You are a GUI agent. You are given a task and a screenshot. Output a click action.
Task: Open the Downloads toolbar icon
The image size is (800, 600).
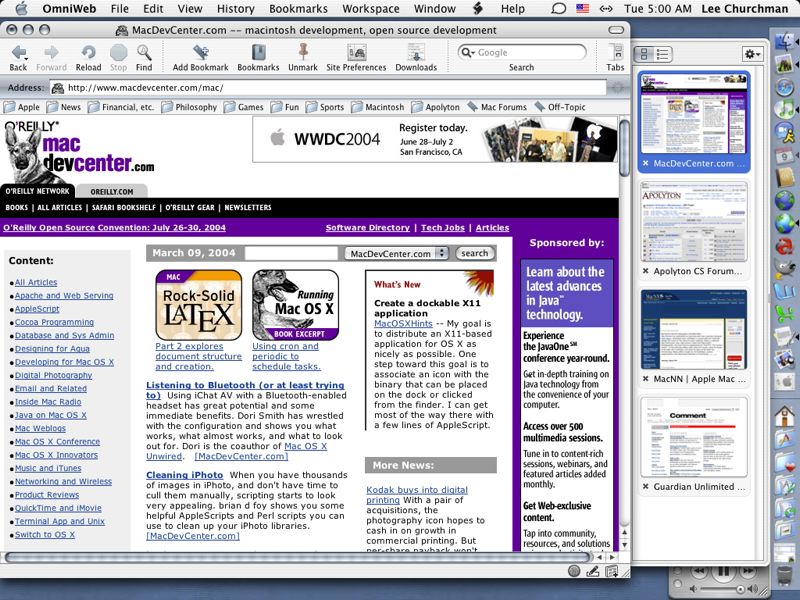[x=416, y=54]
